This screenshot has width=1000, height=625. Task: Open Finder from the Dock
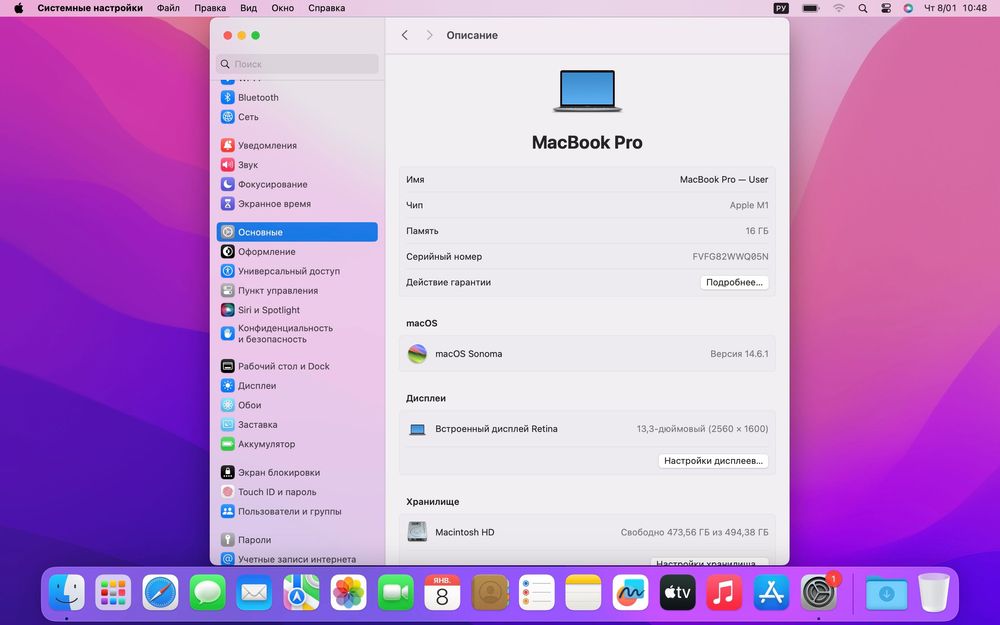[x=67, y=592]
